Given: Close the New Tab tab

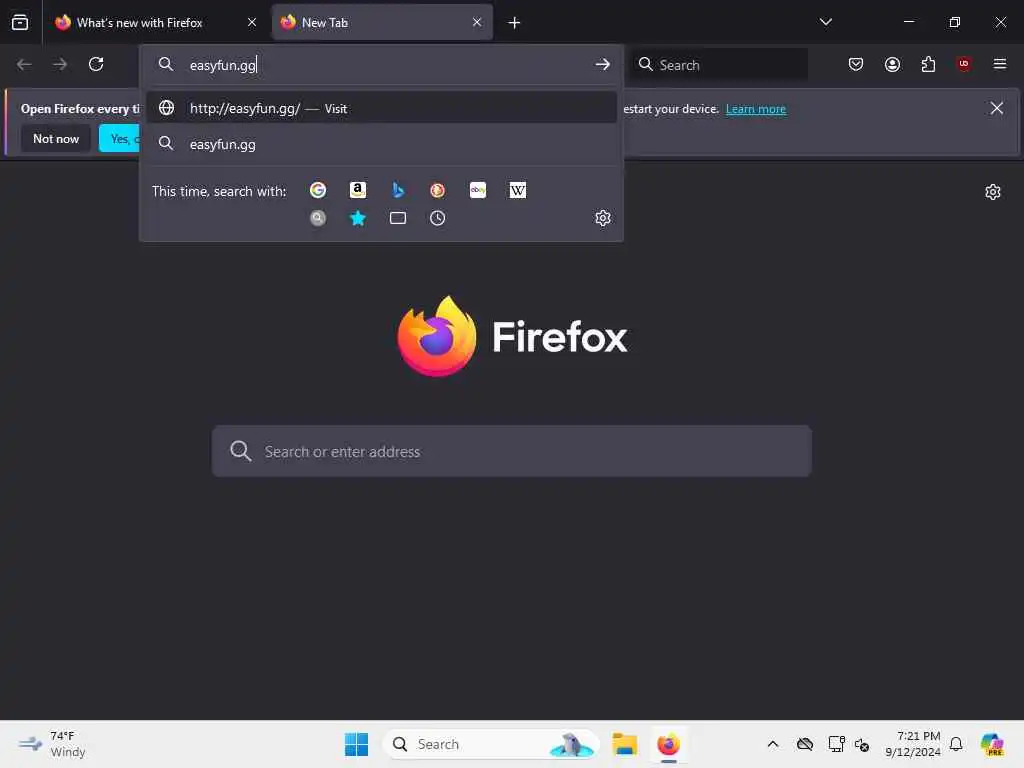Looking at the screenshot, I should (x=477, y=22).
